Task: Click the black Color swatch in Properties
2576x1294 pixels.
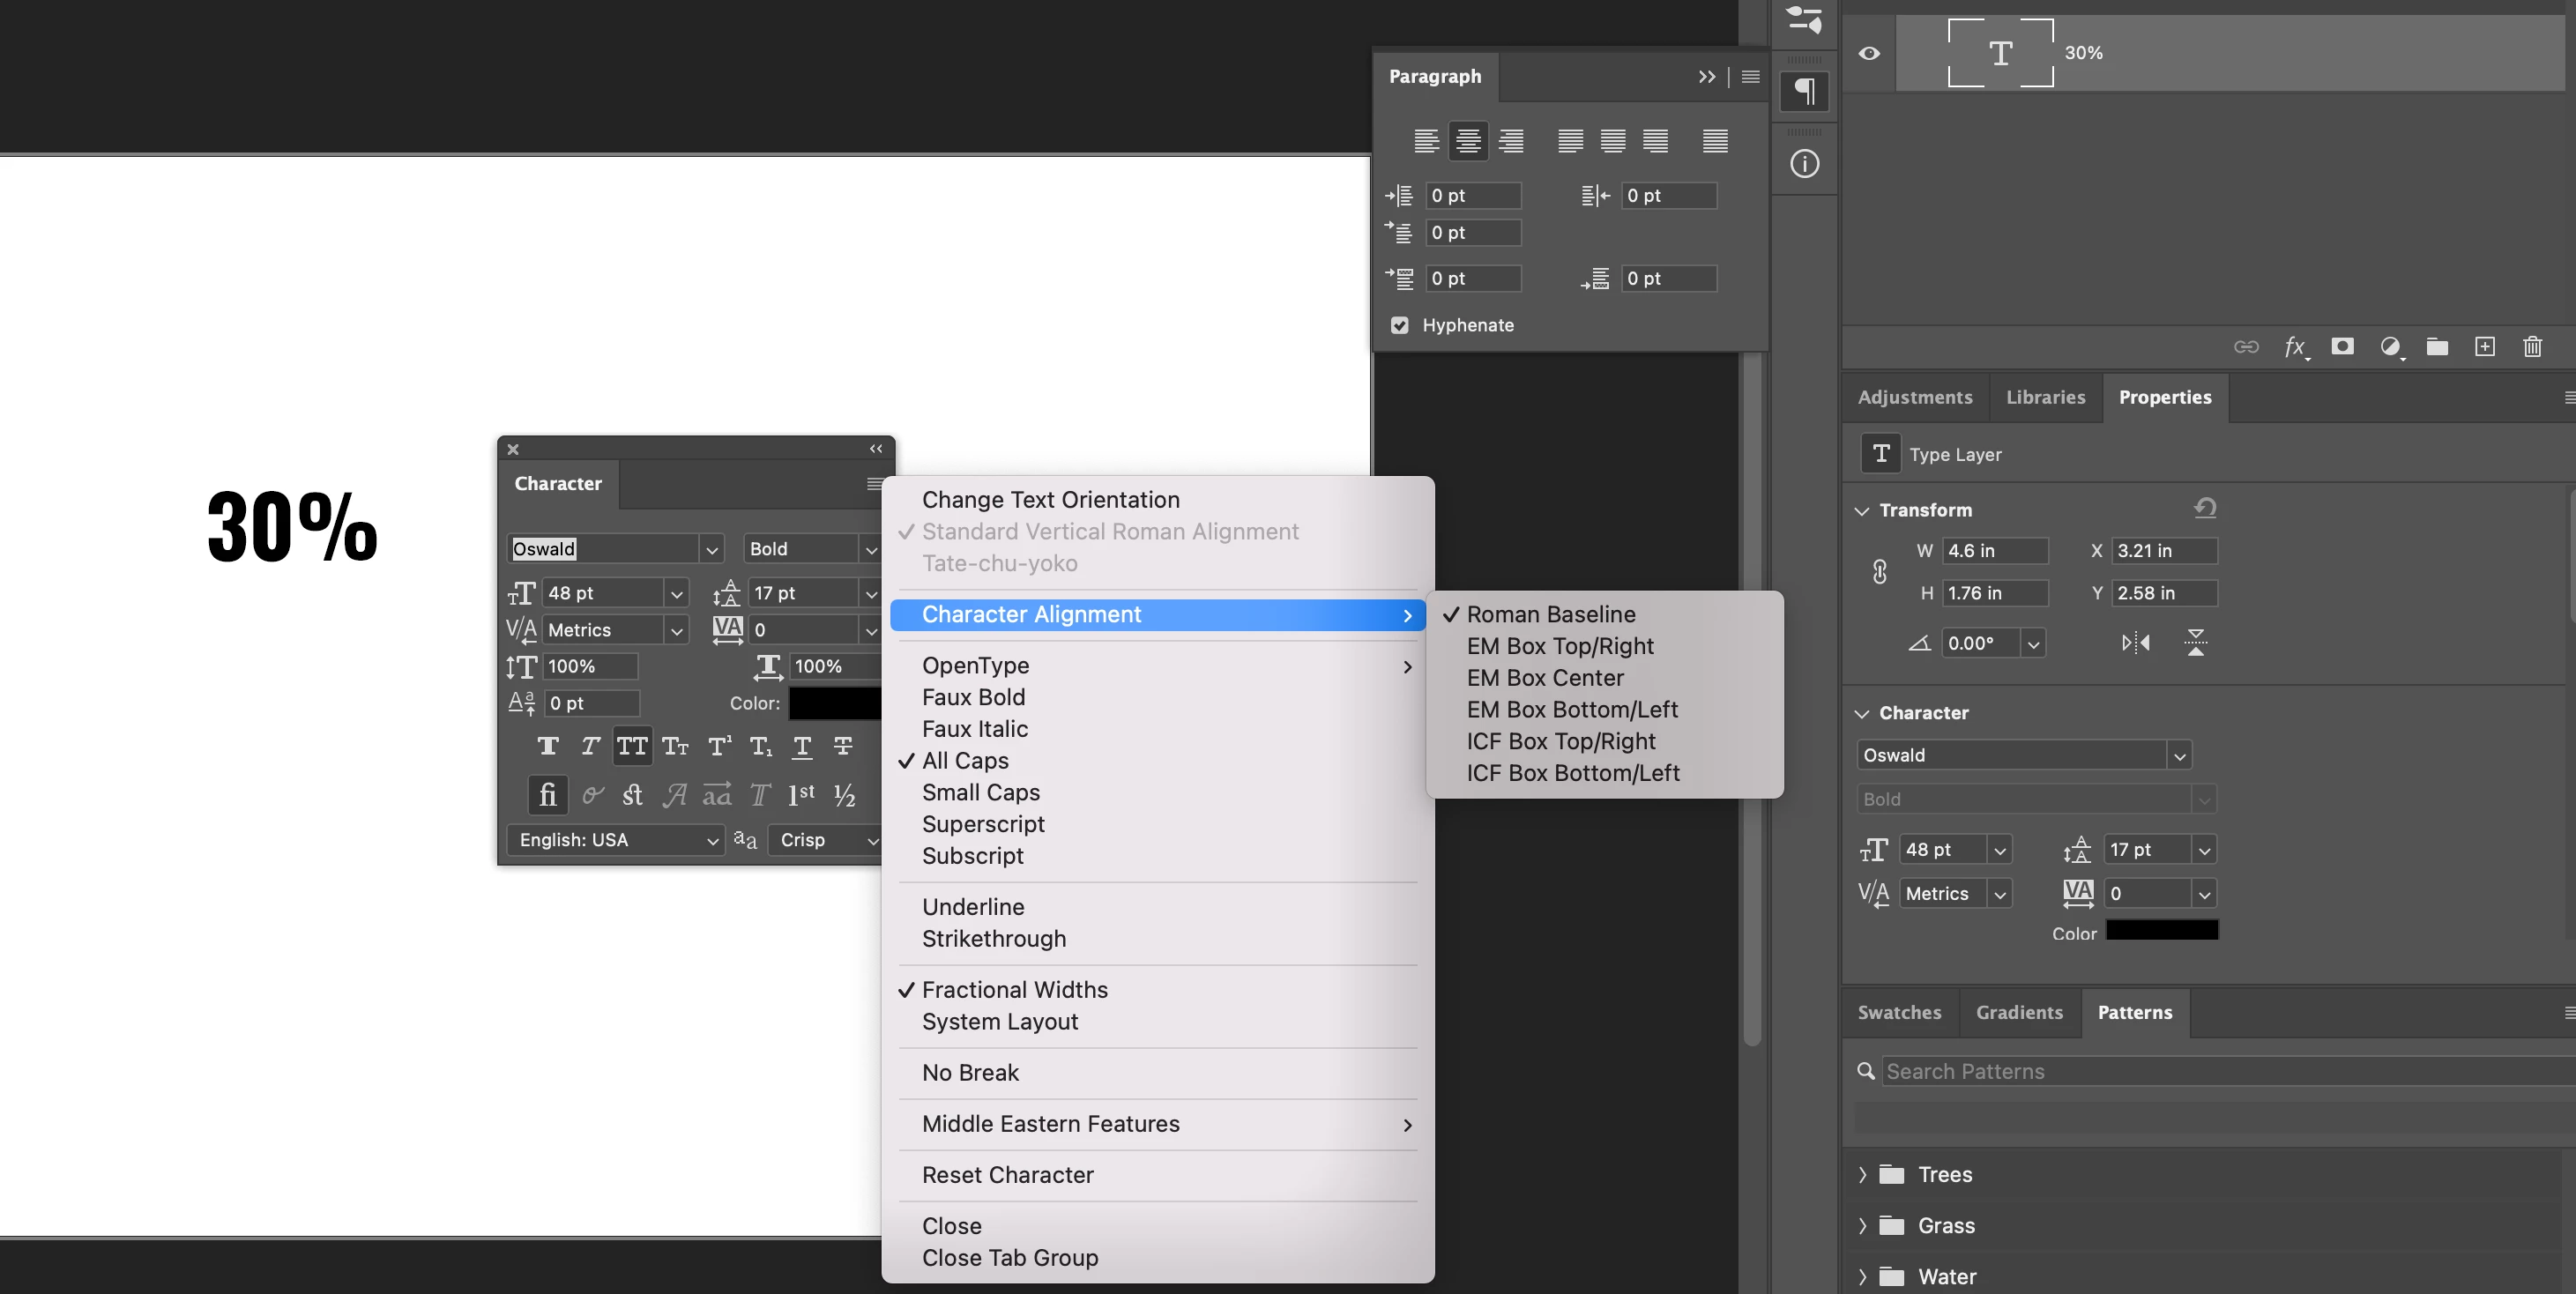Action: (2161, 931)
